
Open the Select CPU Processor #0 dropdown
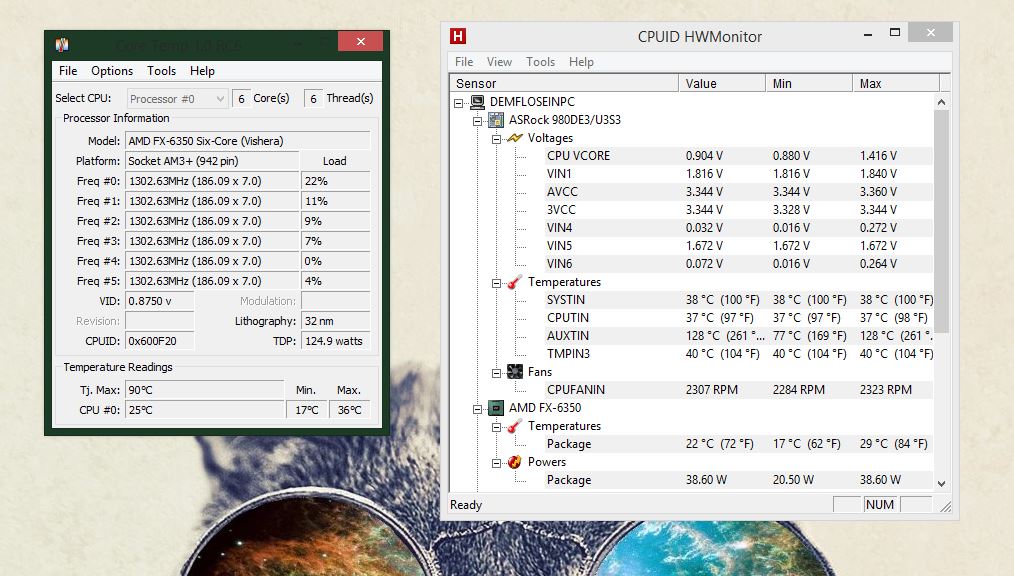(x=177, y=98)
